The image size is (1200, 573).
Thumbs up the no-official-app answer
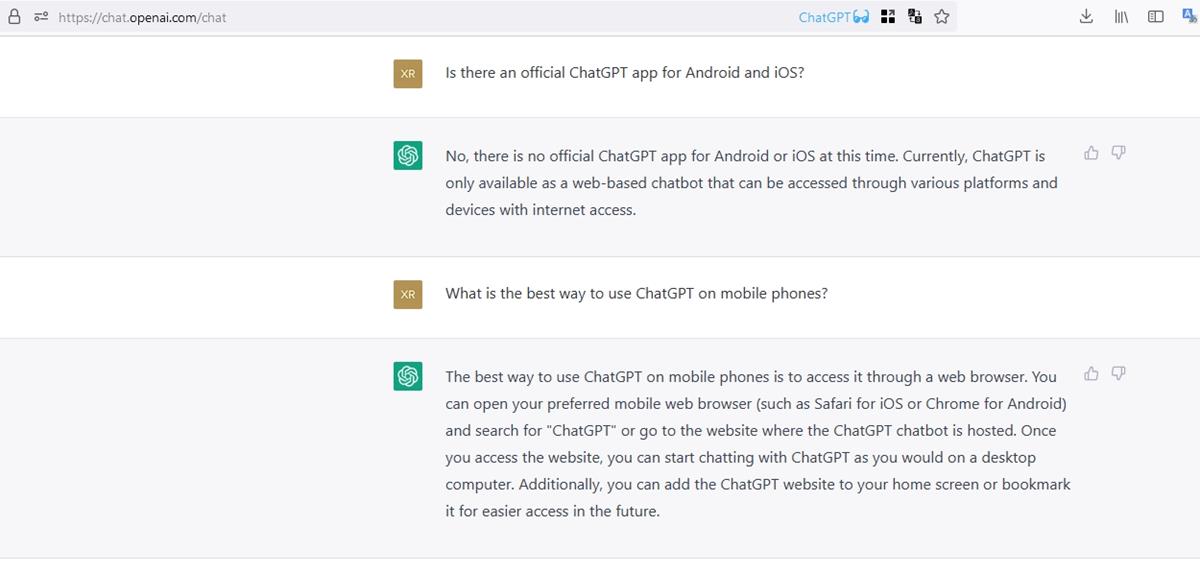(x=1091, y=153)
